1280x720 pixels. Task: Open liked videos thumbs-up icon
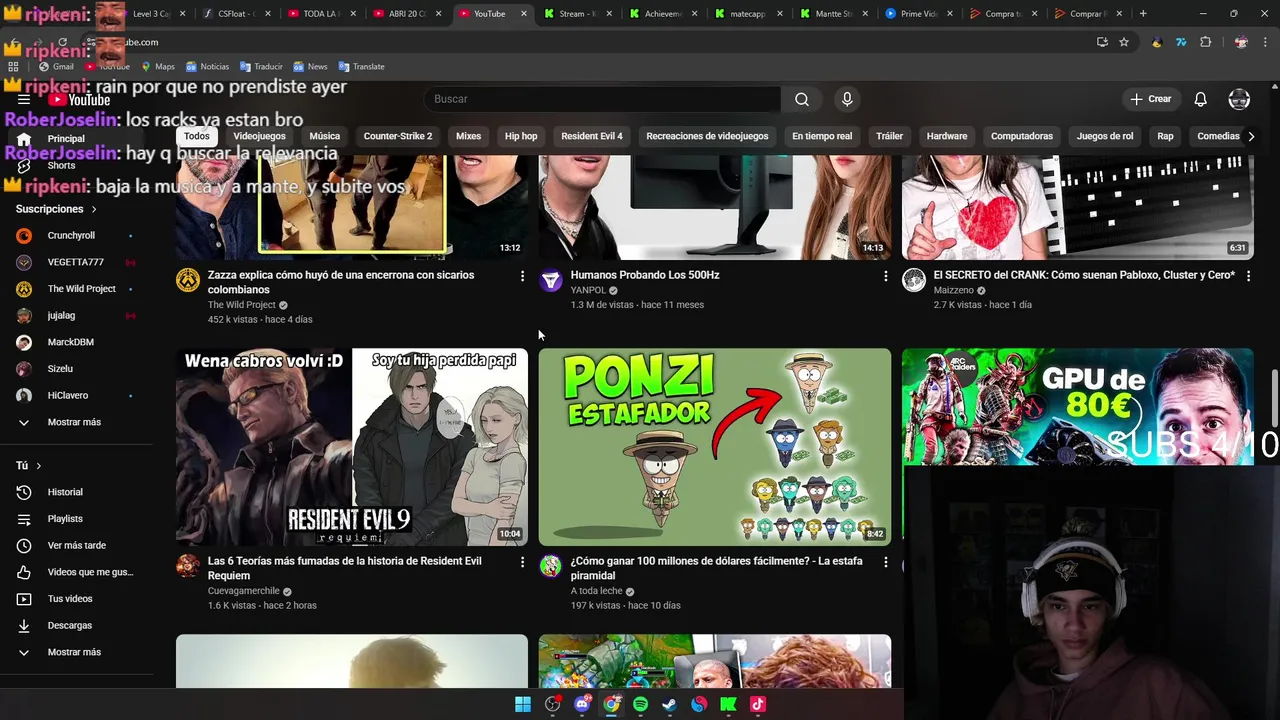pyautogui.click(x=24, y=572)
